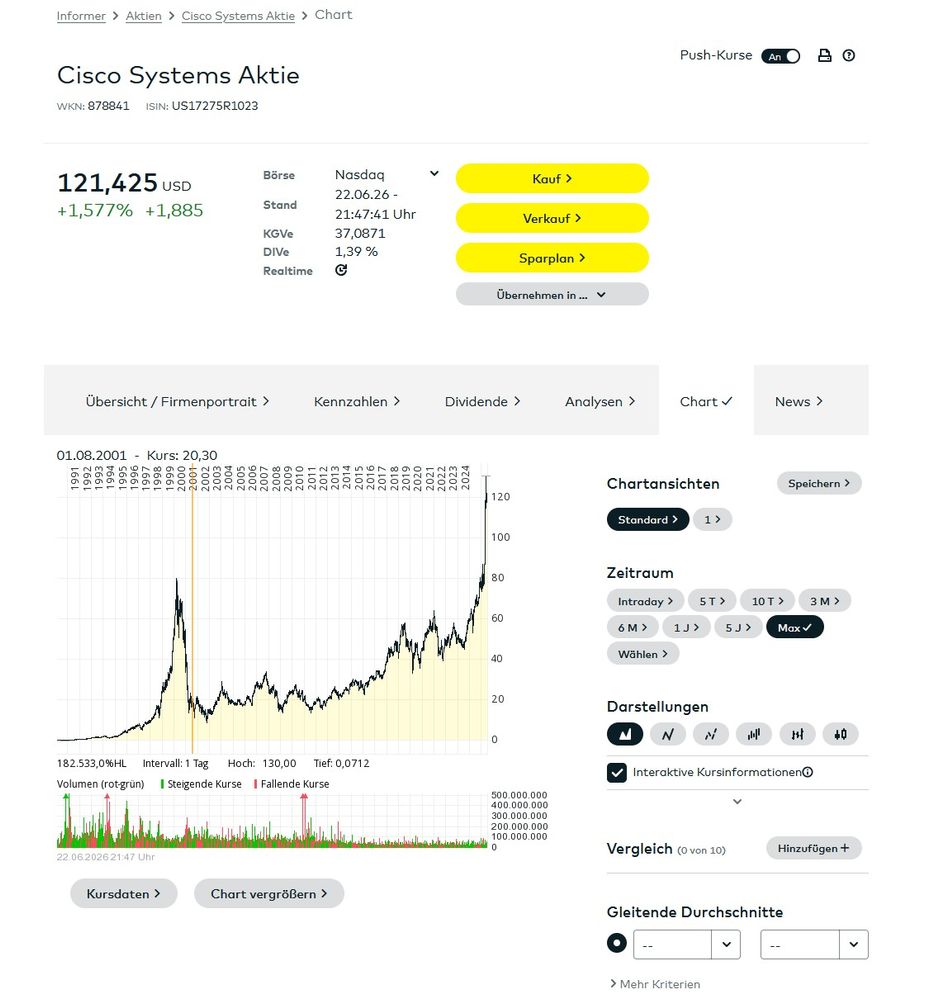Select chart view 1
The width and height of the screenshot is (939, 999).
pyautogui.click(x=712, y=519)
